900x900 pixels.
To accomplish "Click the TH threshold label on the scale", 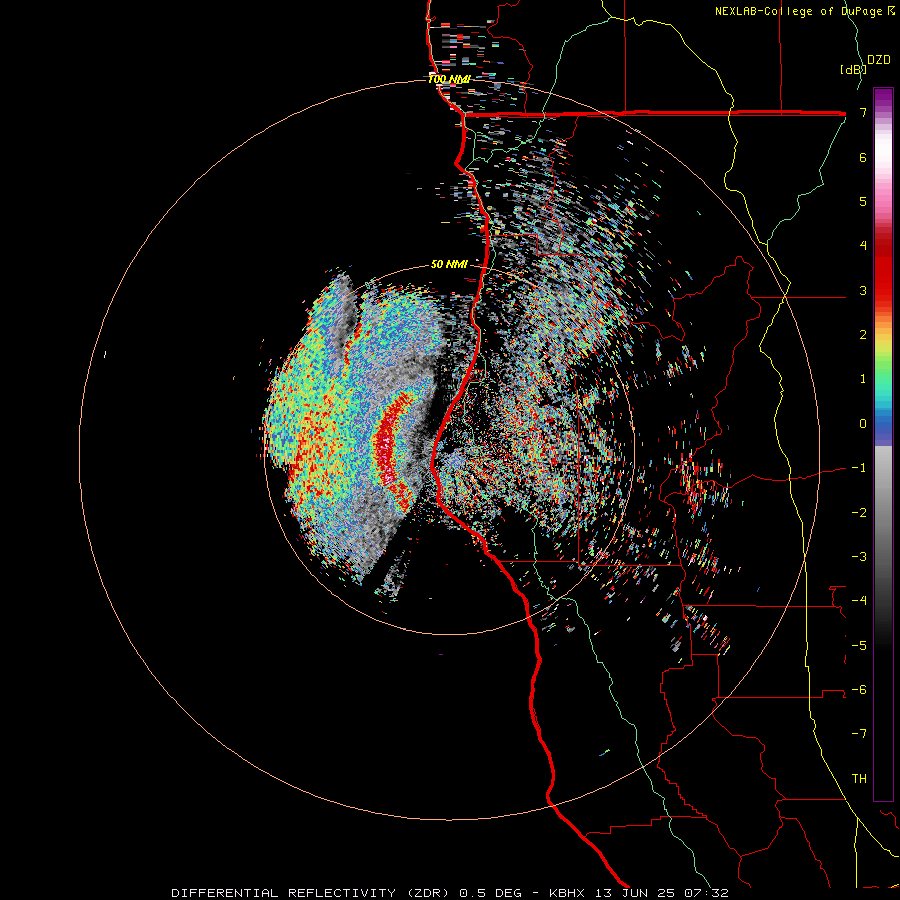I will [859, 779].
